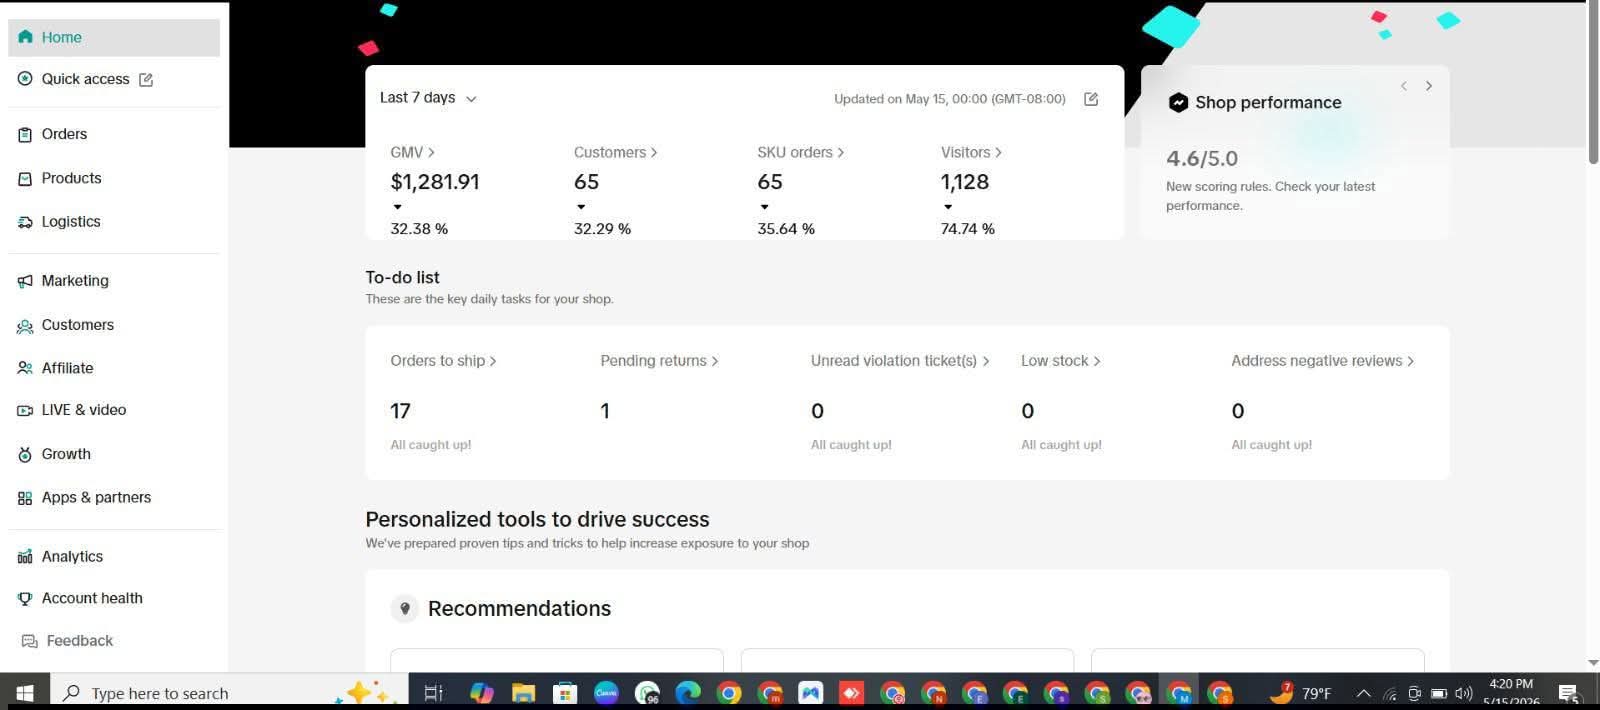Click the Account health trophy icon

pyautogui.click(x=25, y=598)
